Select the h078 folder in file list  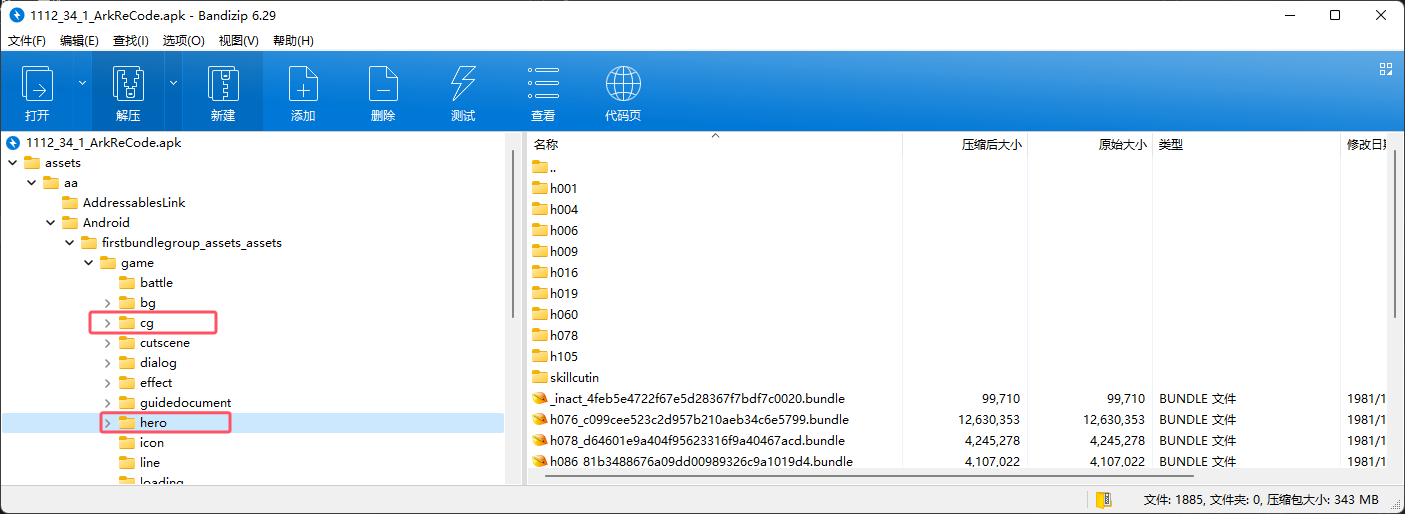(555, 335)
